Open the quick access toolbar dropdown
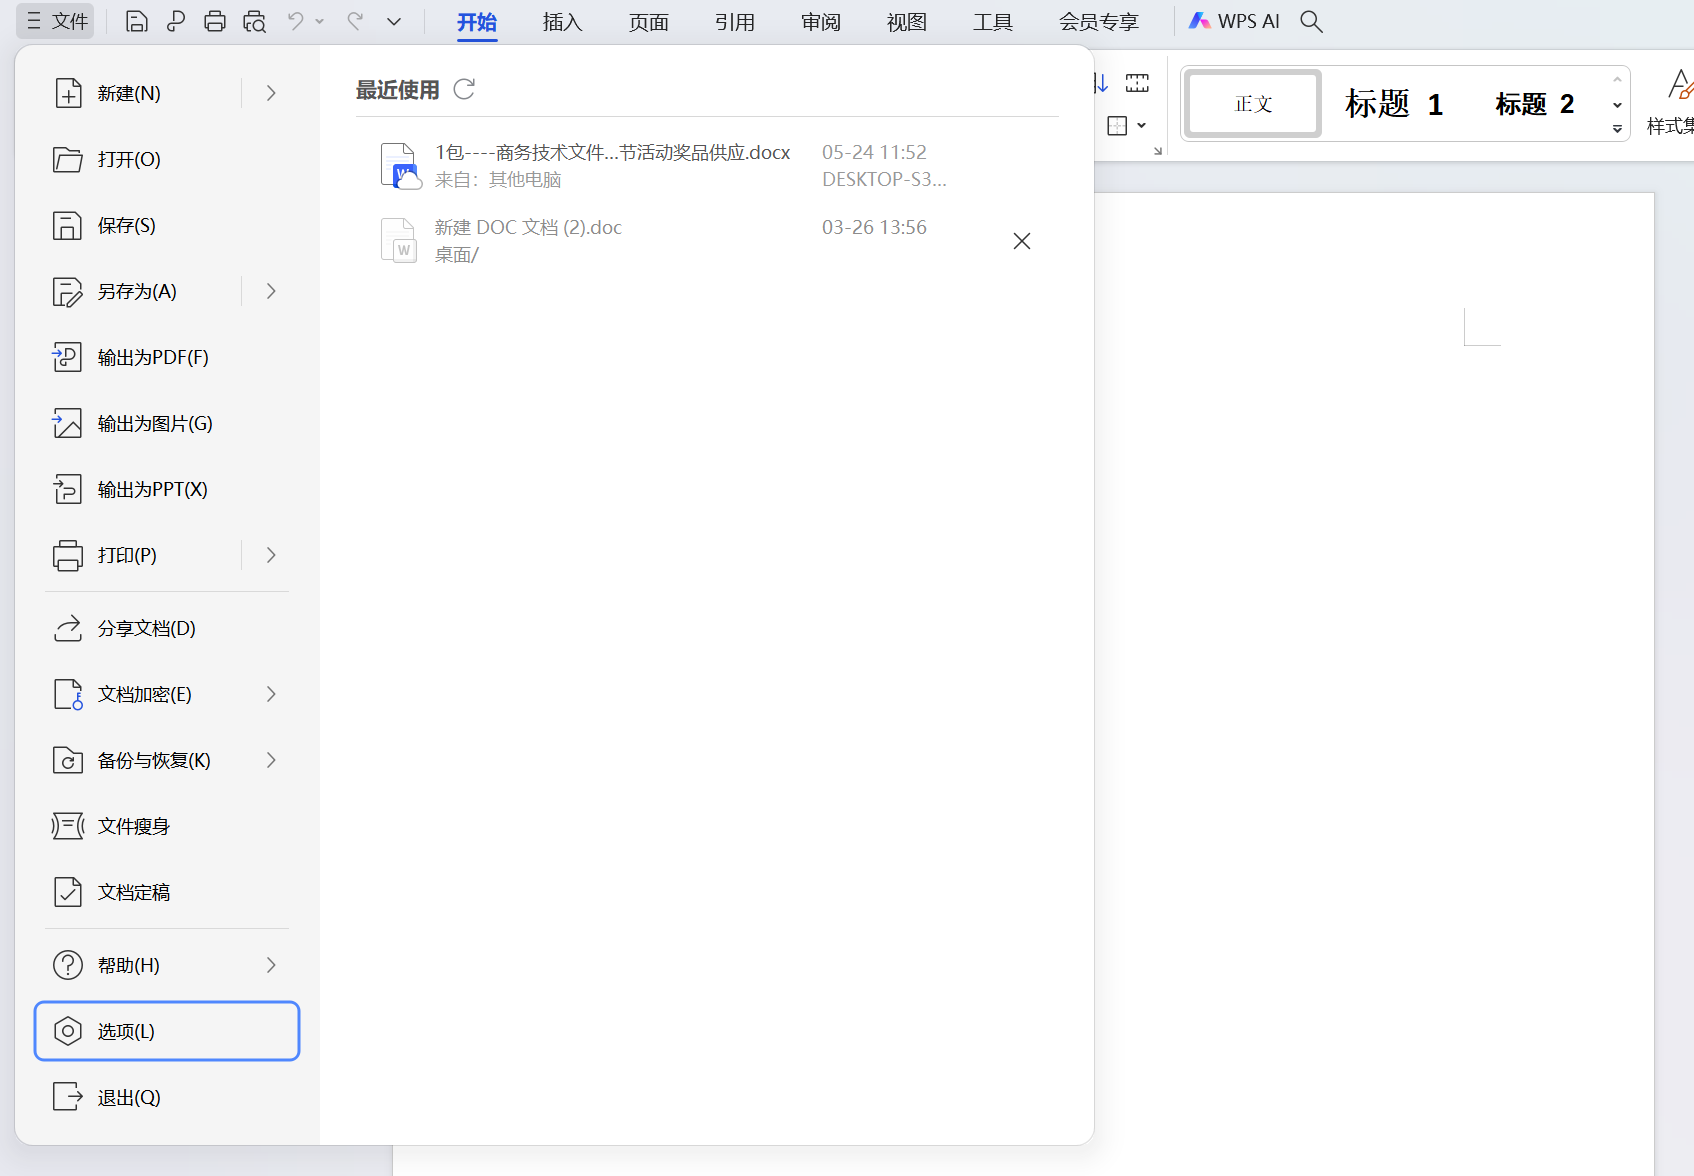The width and height of the screenshot is (1694, 1176). coord(394,21)
